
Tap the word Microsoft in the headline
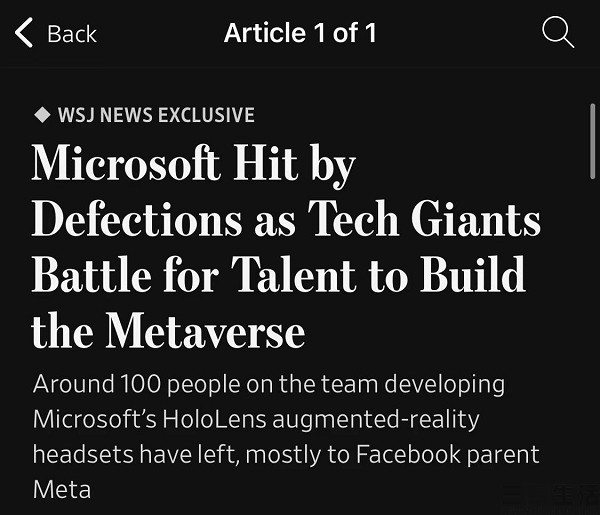click(x=126, y=165)
